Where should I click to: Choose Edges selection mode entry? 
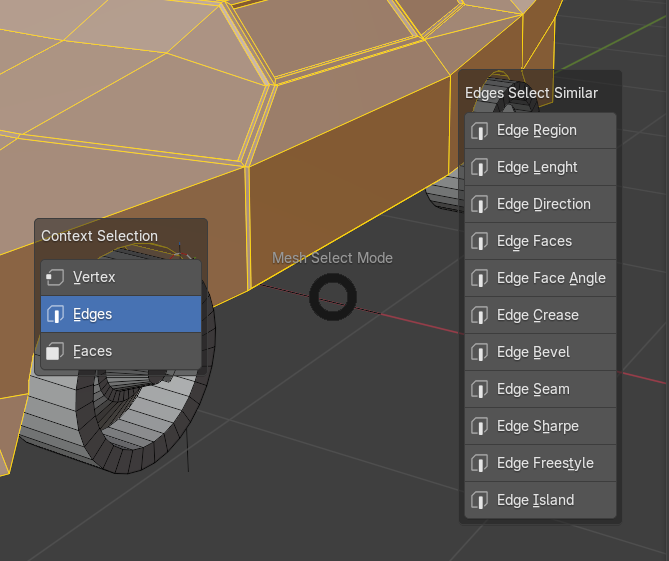(121, 314)
